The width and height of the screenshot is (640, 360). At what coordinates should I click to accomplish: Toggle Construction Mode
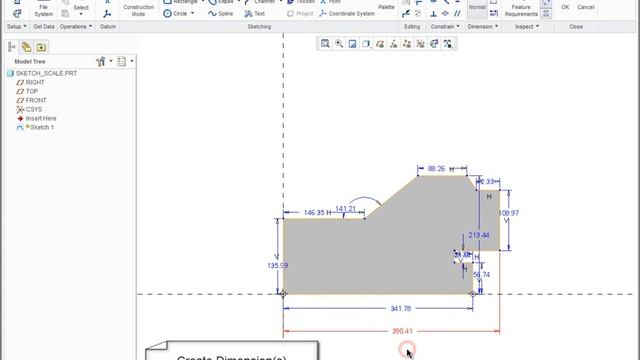pos(138,10)
